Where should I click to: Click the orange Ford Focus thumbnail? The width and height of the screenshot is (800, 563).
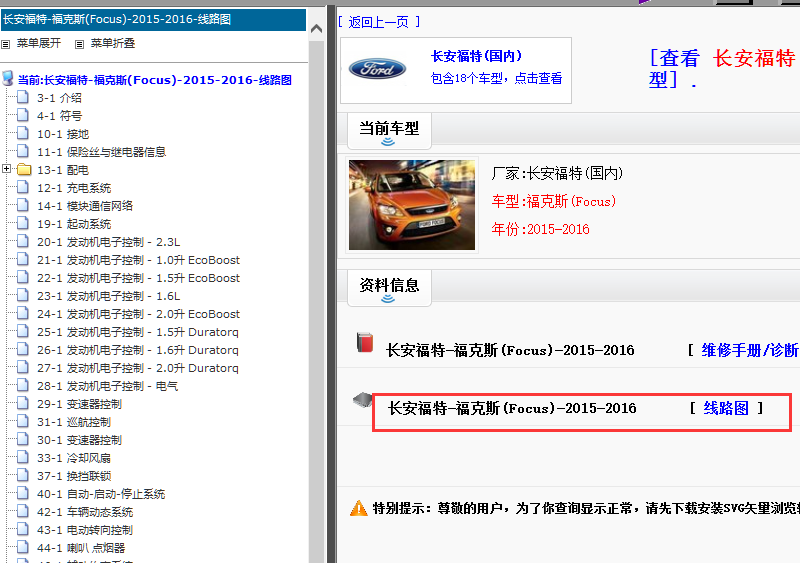point(412,205)
